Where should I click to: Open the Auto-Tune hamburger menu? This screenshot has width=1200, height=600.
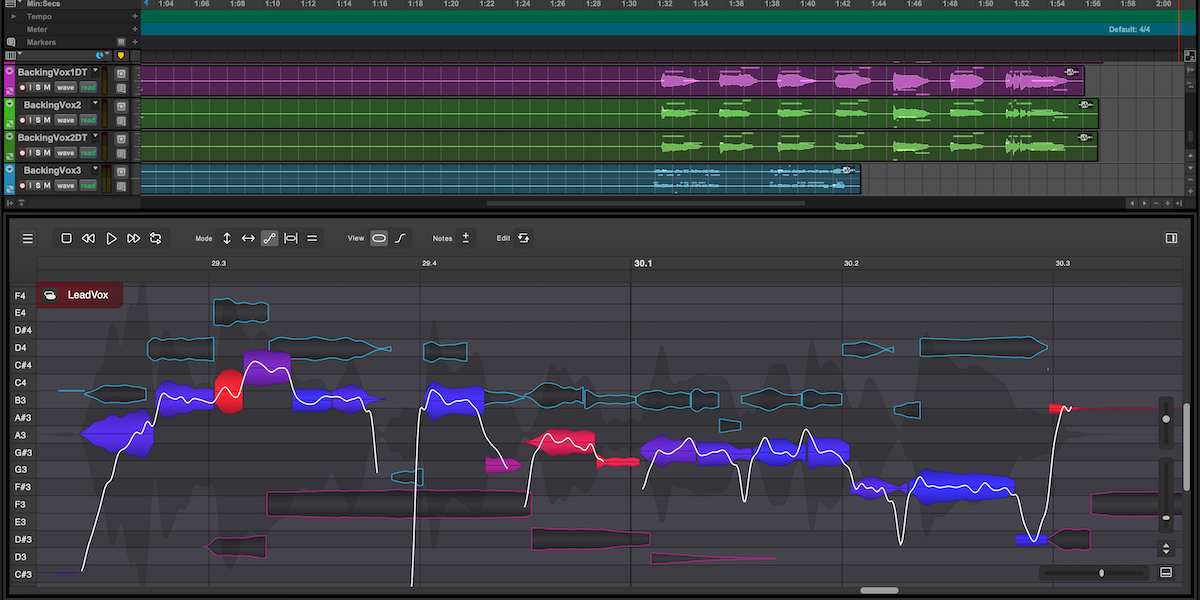pyautogui.click(x=28, y=239)
